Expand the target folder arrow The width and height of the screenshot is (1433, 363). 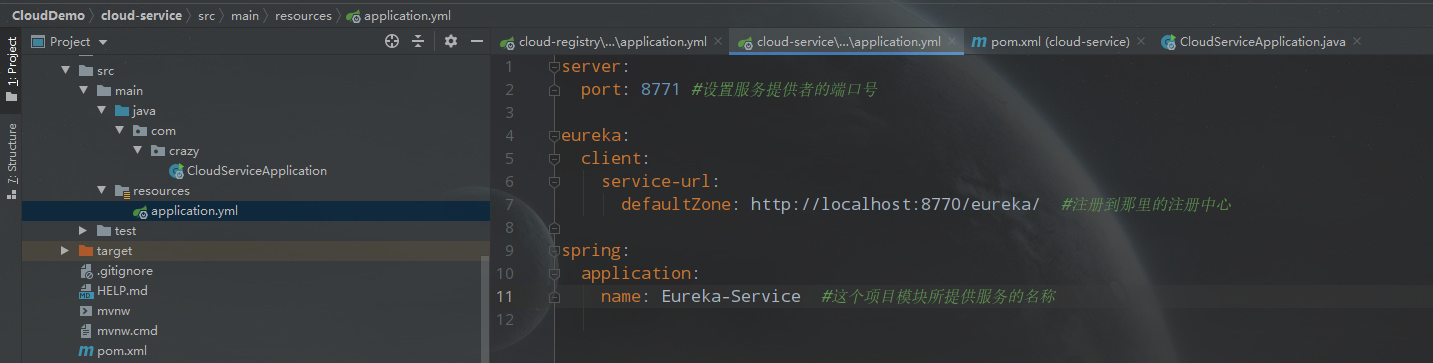click(66, 251)
